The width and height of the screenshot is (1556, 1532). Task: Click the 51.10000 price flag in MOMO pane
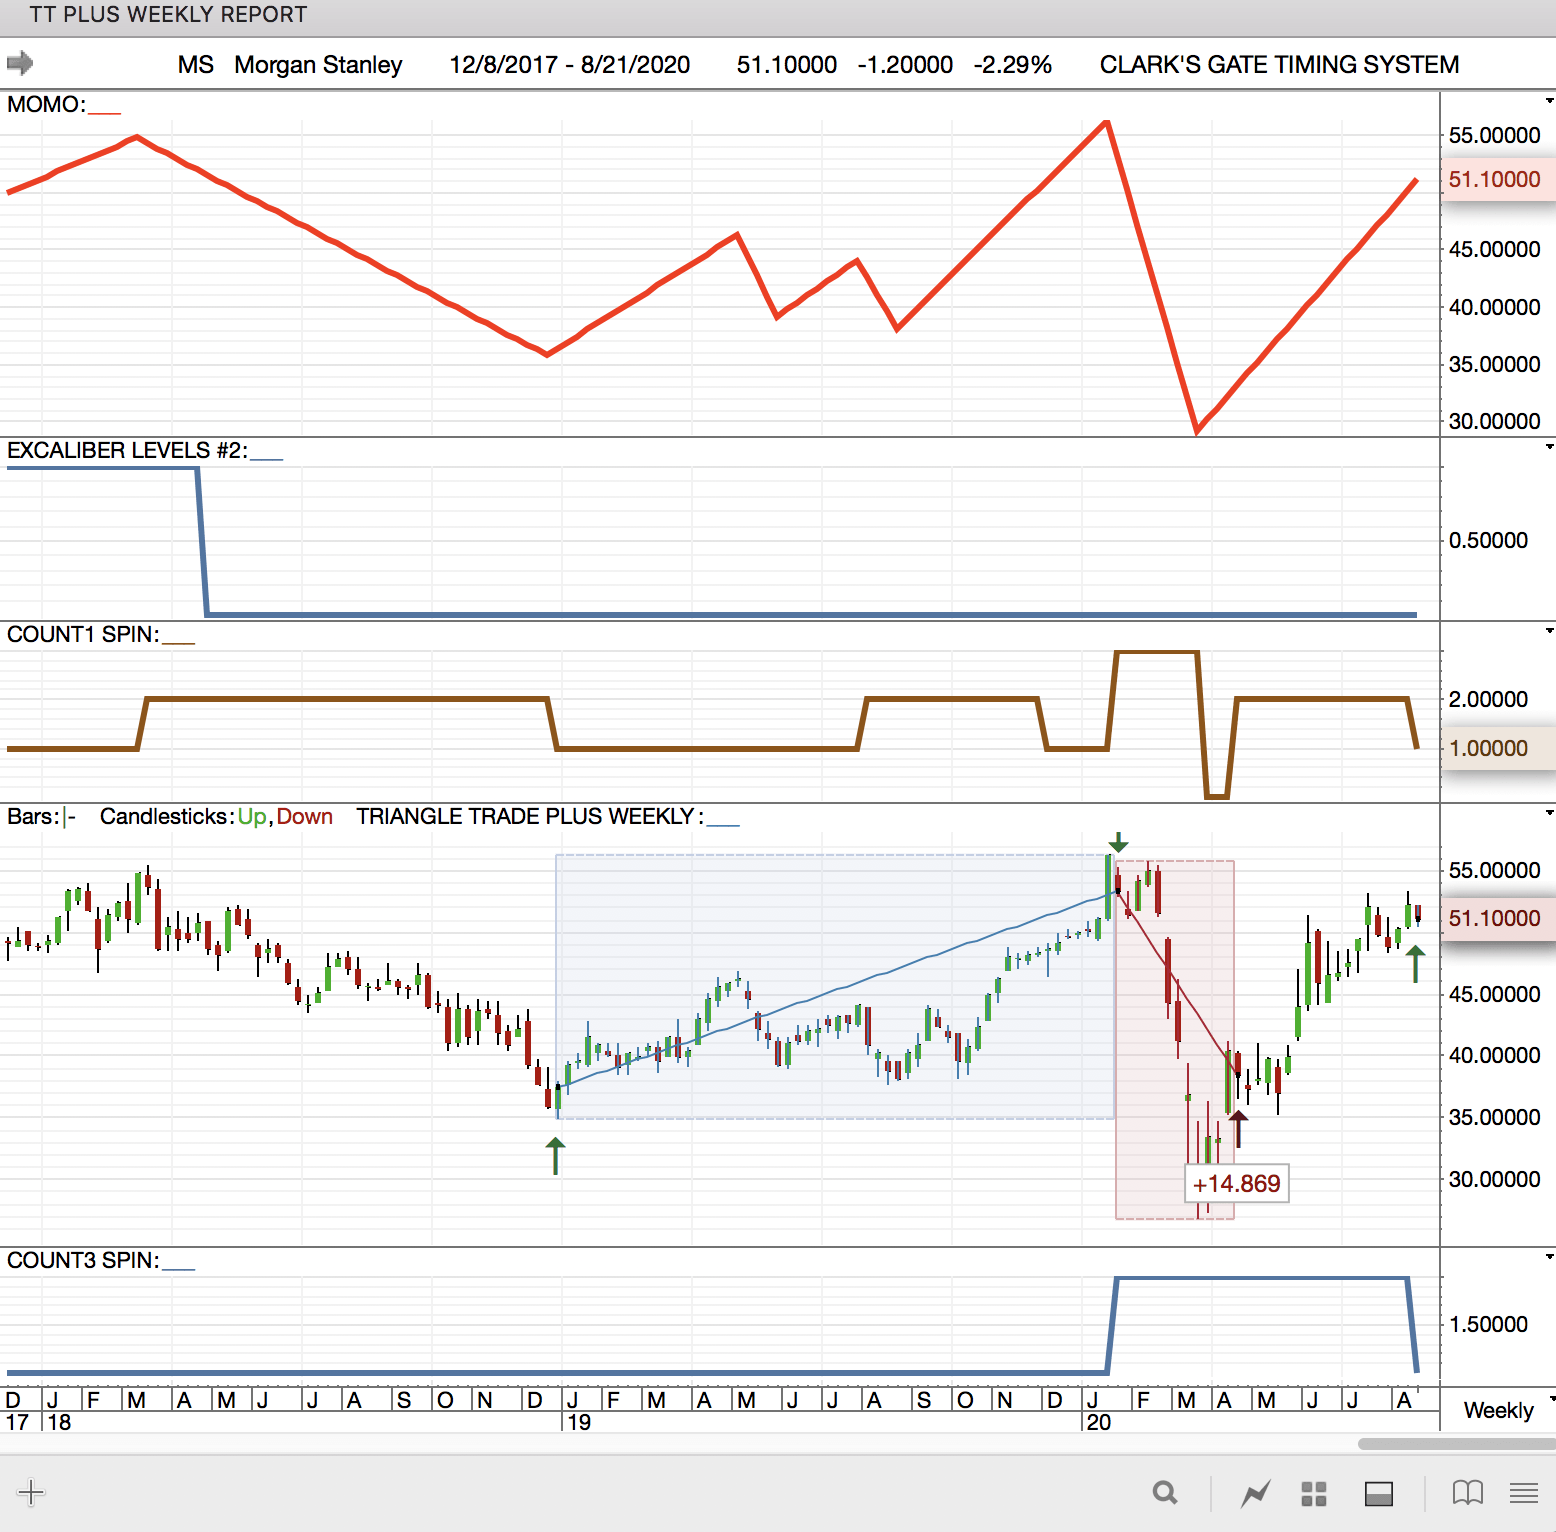[x=1497, y=180]
